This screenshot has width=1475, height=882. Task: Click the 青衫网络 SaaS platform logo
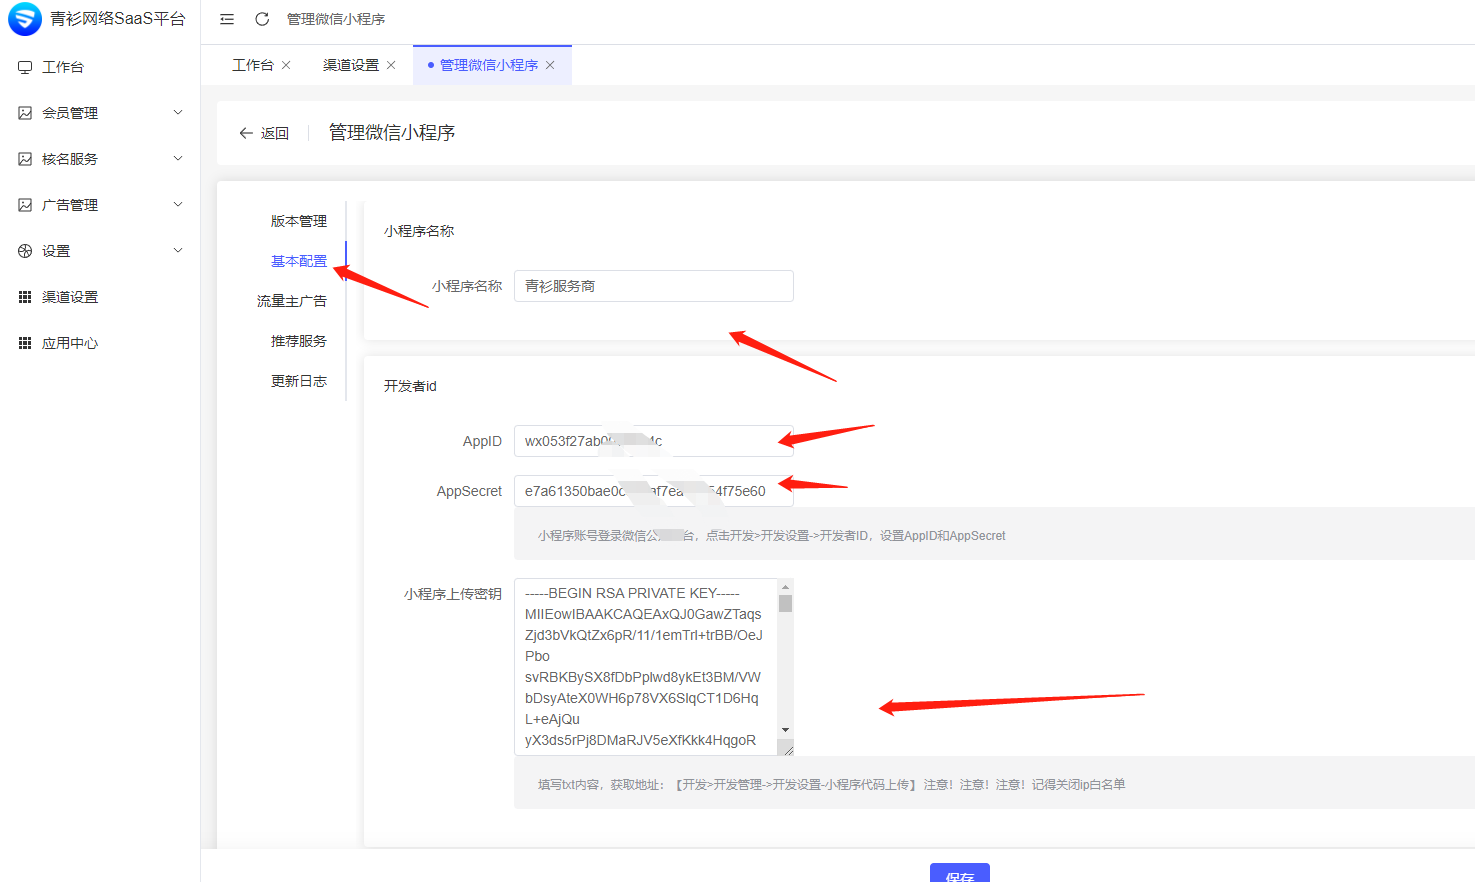click(25, 19)
